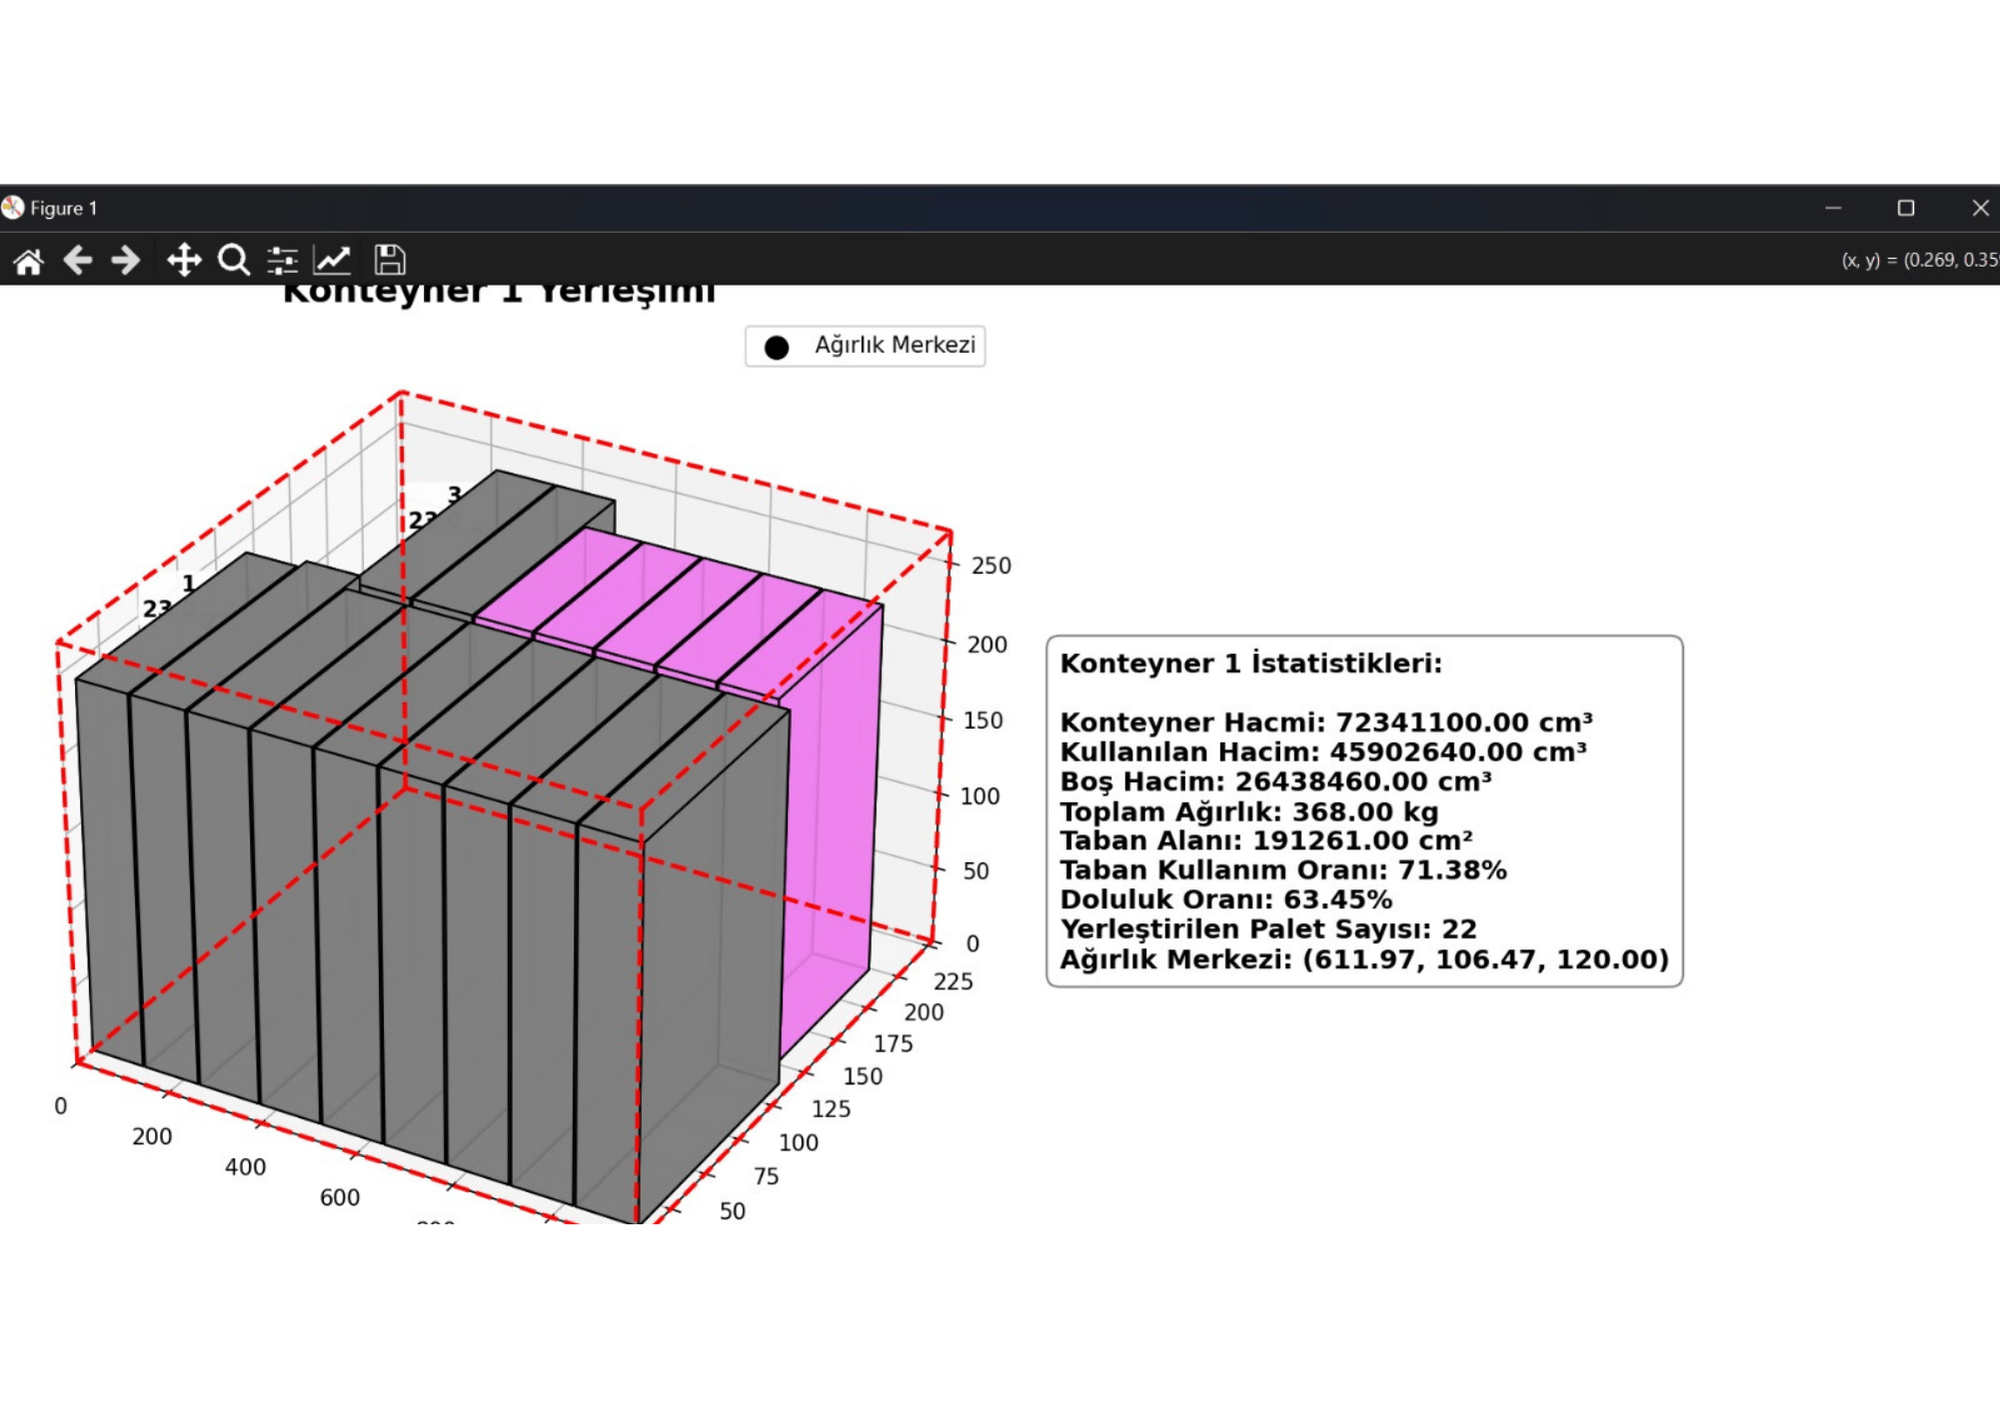Click Yerleştirilen Palet Sayısı: 22 line
This screenshot has height=1409, width=2000.
click(1269, 929)
